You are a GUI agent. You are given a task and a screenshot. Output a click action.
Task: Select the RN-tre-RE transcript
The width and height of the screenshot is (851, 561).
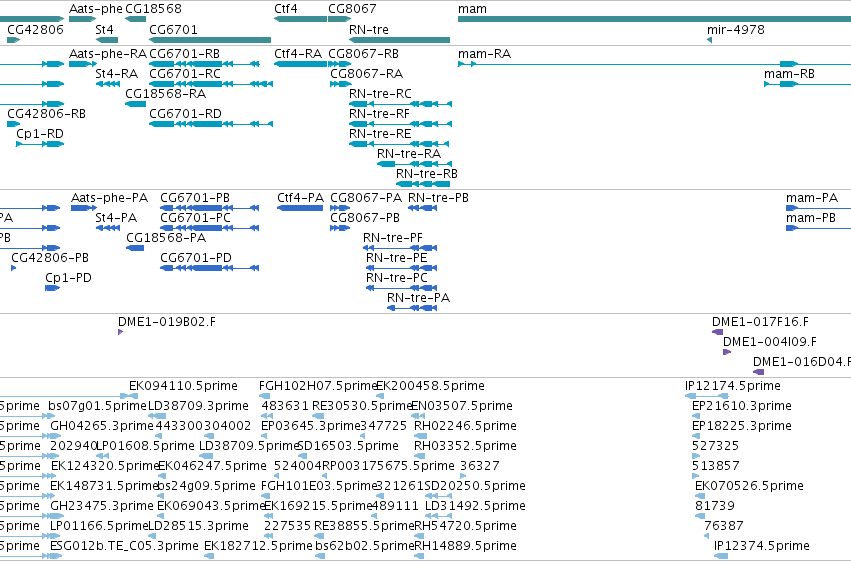click(399, 144)
